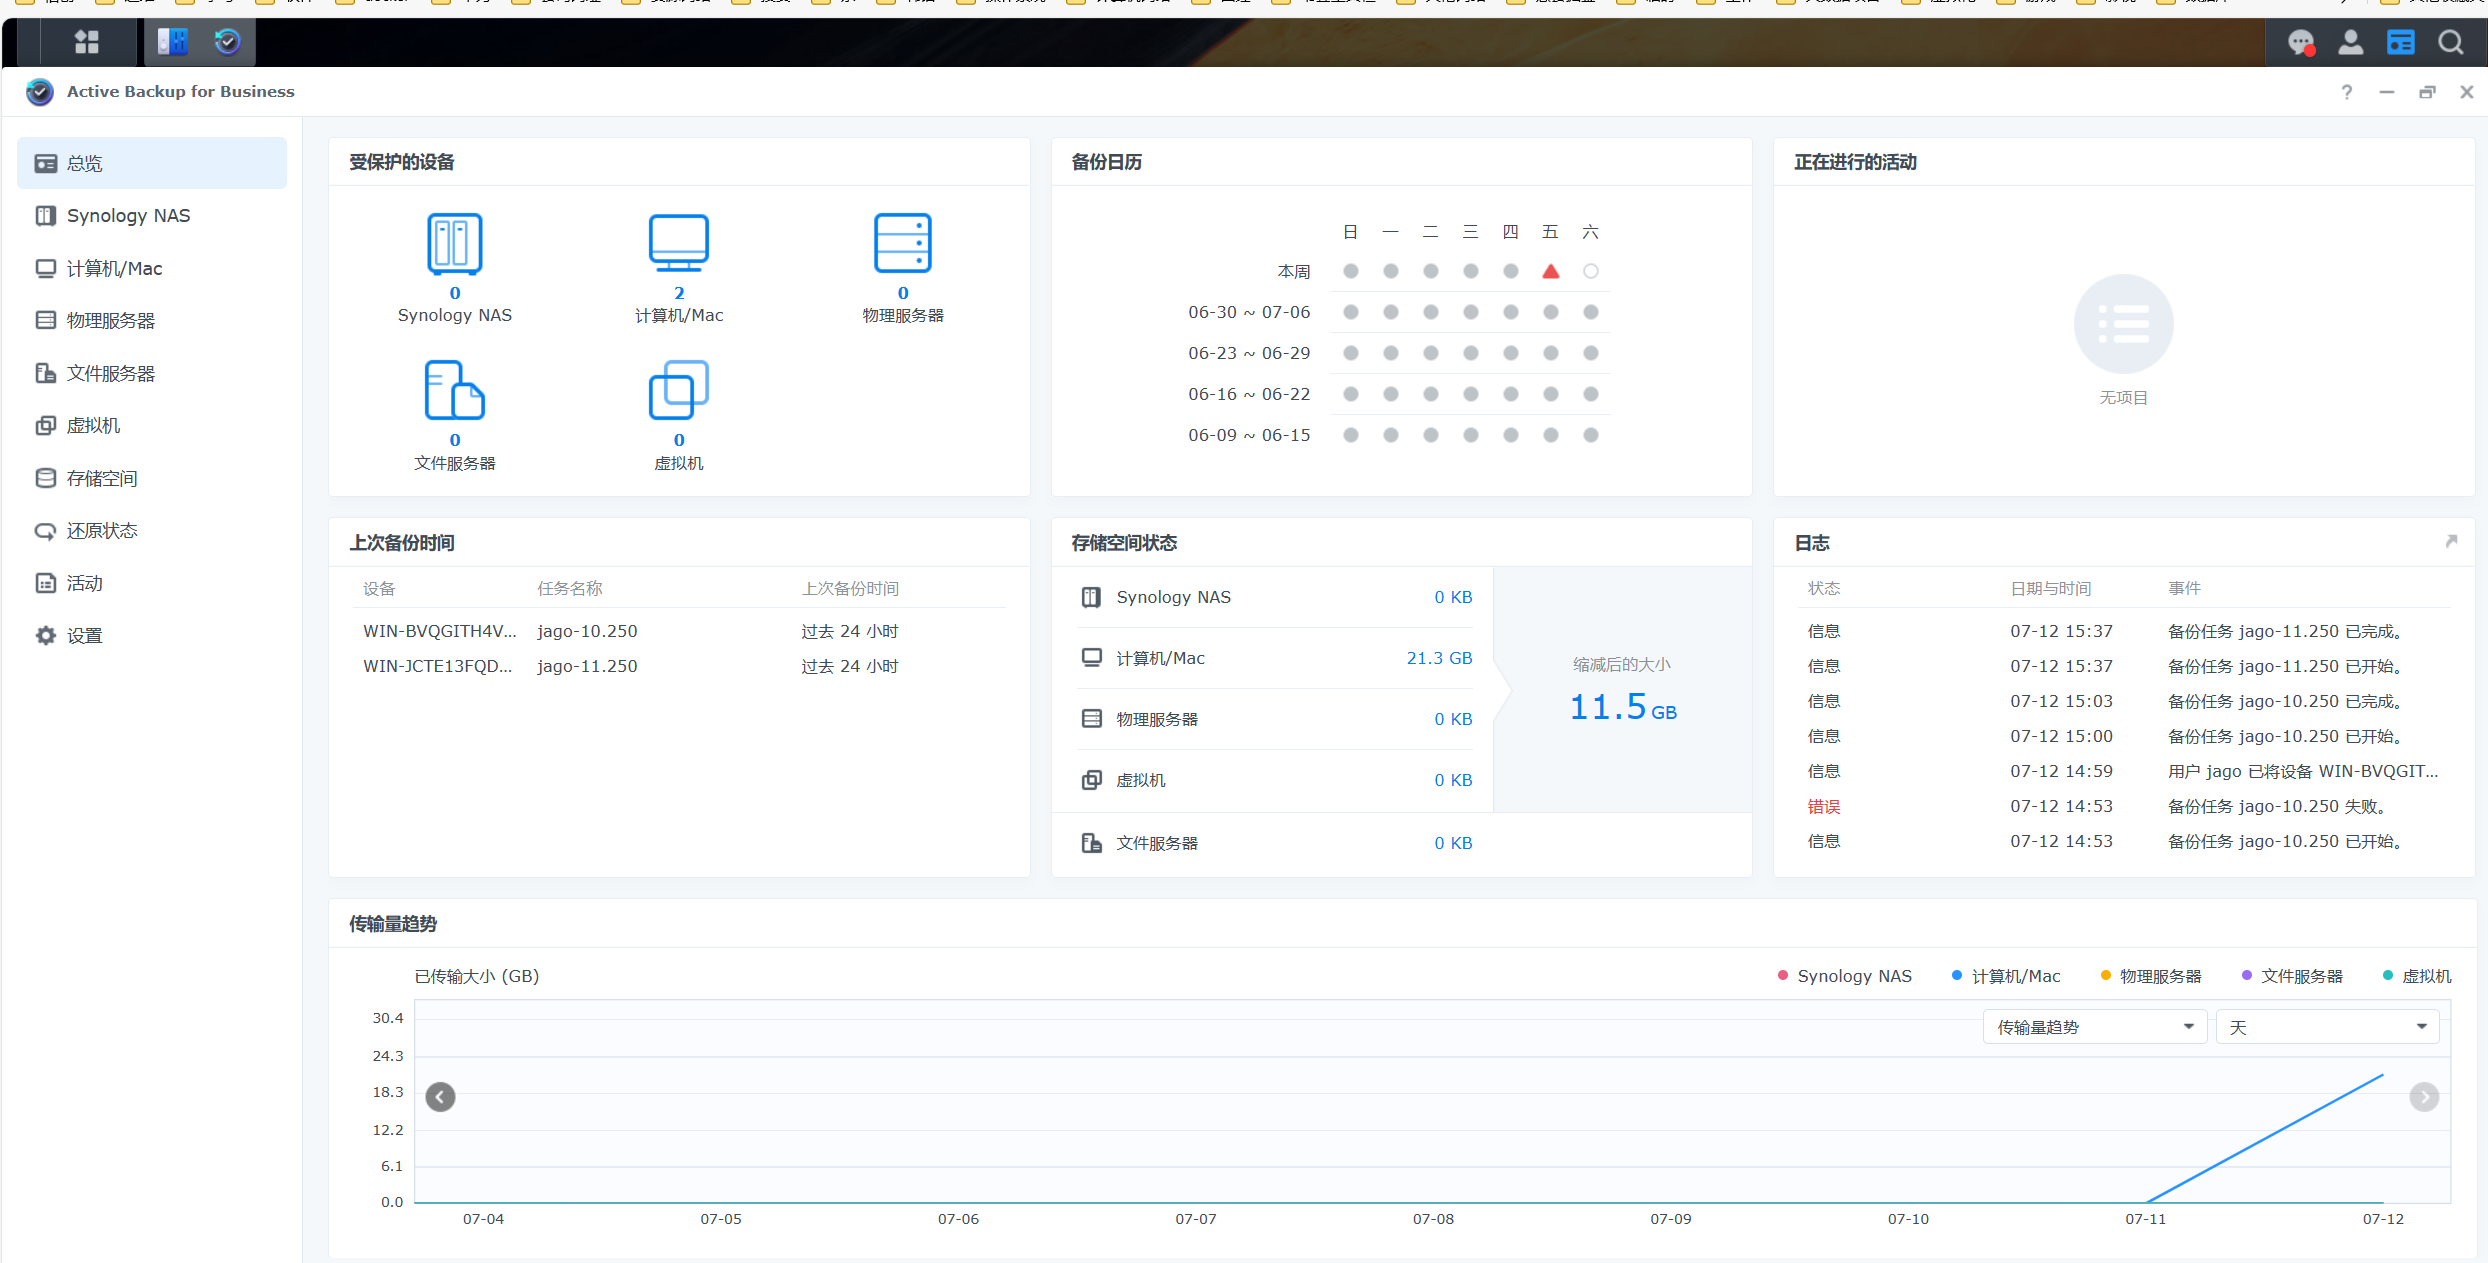Open 活动 section in sidebar
Image resolution: width=2488 pixels, height=1263 pixels.
pyautogui.click(x=152, y=583)
